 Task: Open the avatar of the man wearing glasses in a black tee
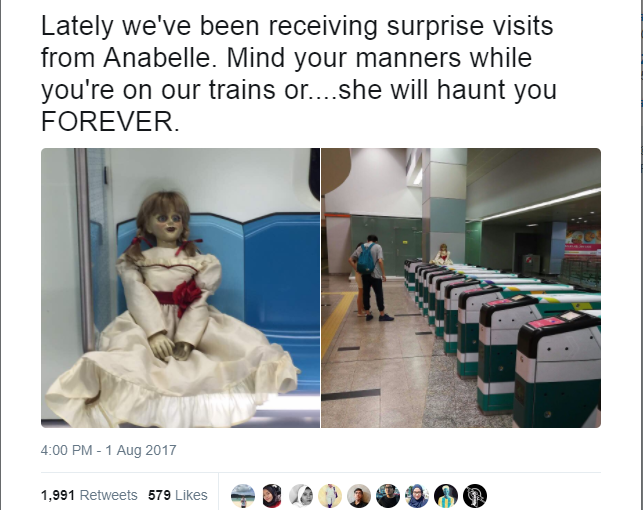388,496
